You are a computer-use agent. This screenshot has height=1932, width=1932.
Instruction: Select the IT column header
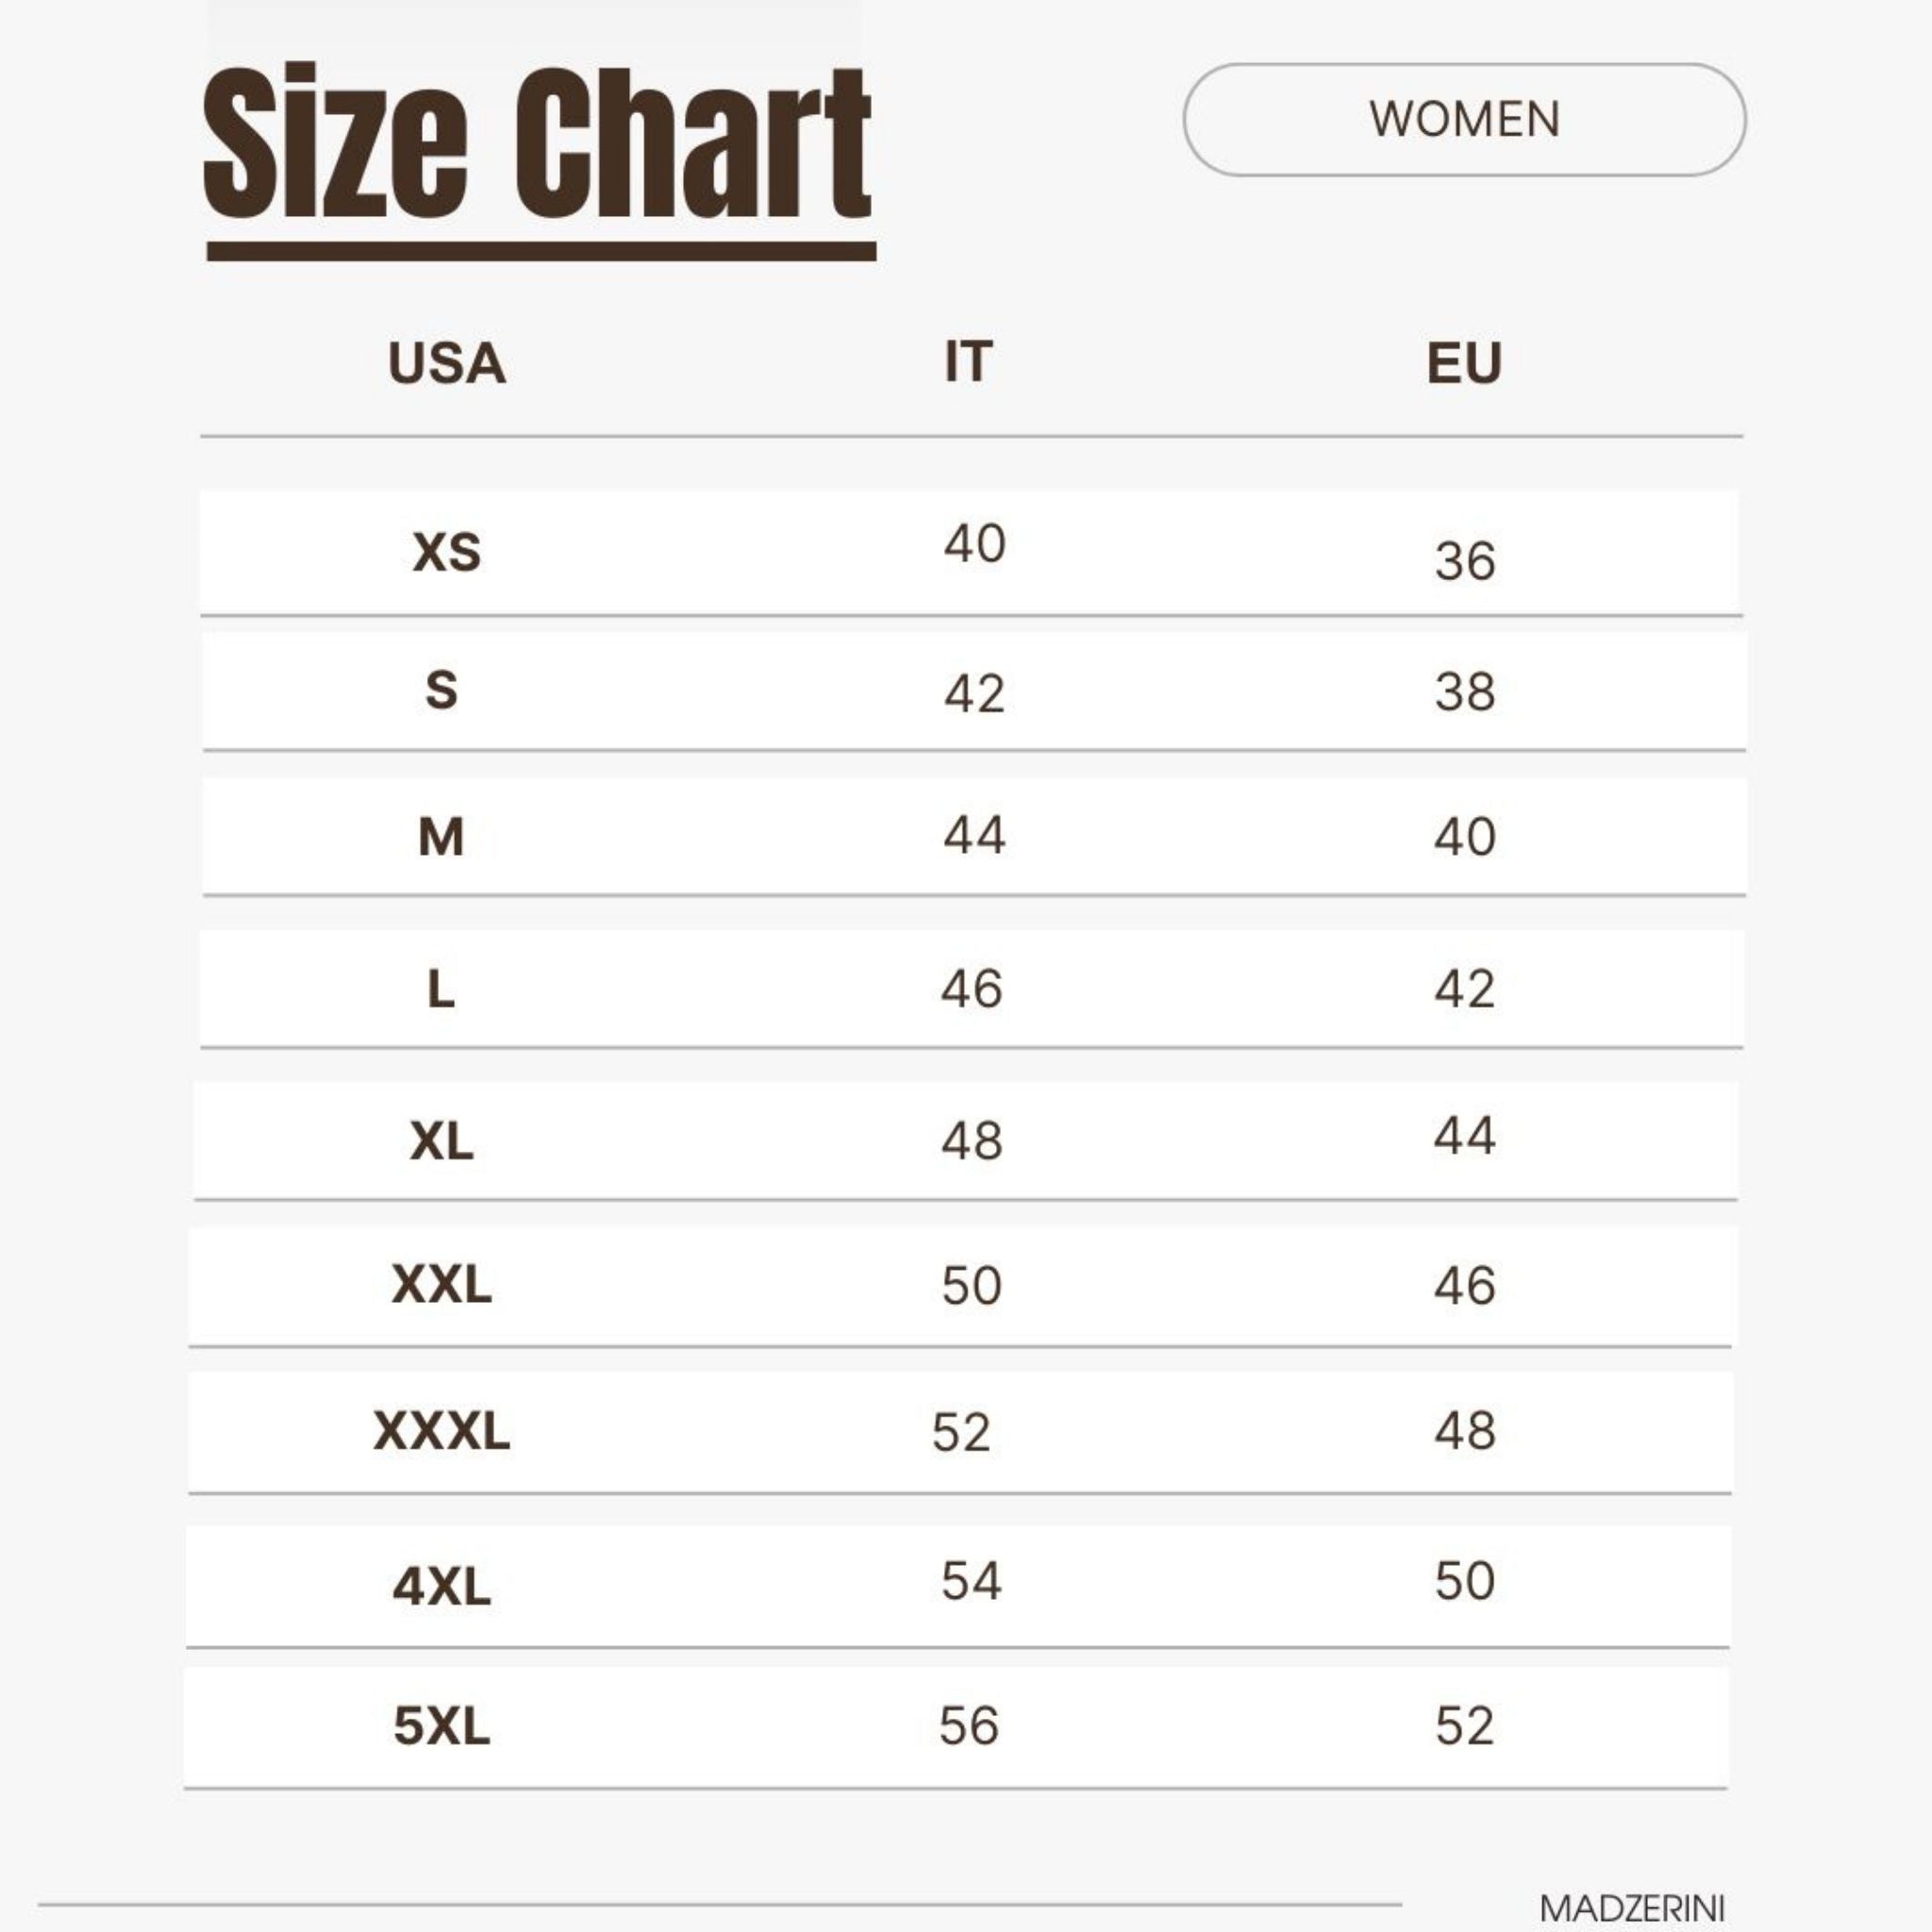pyautogui.click(x=968, y=362)
